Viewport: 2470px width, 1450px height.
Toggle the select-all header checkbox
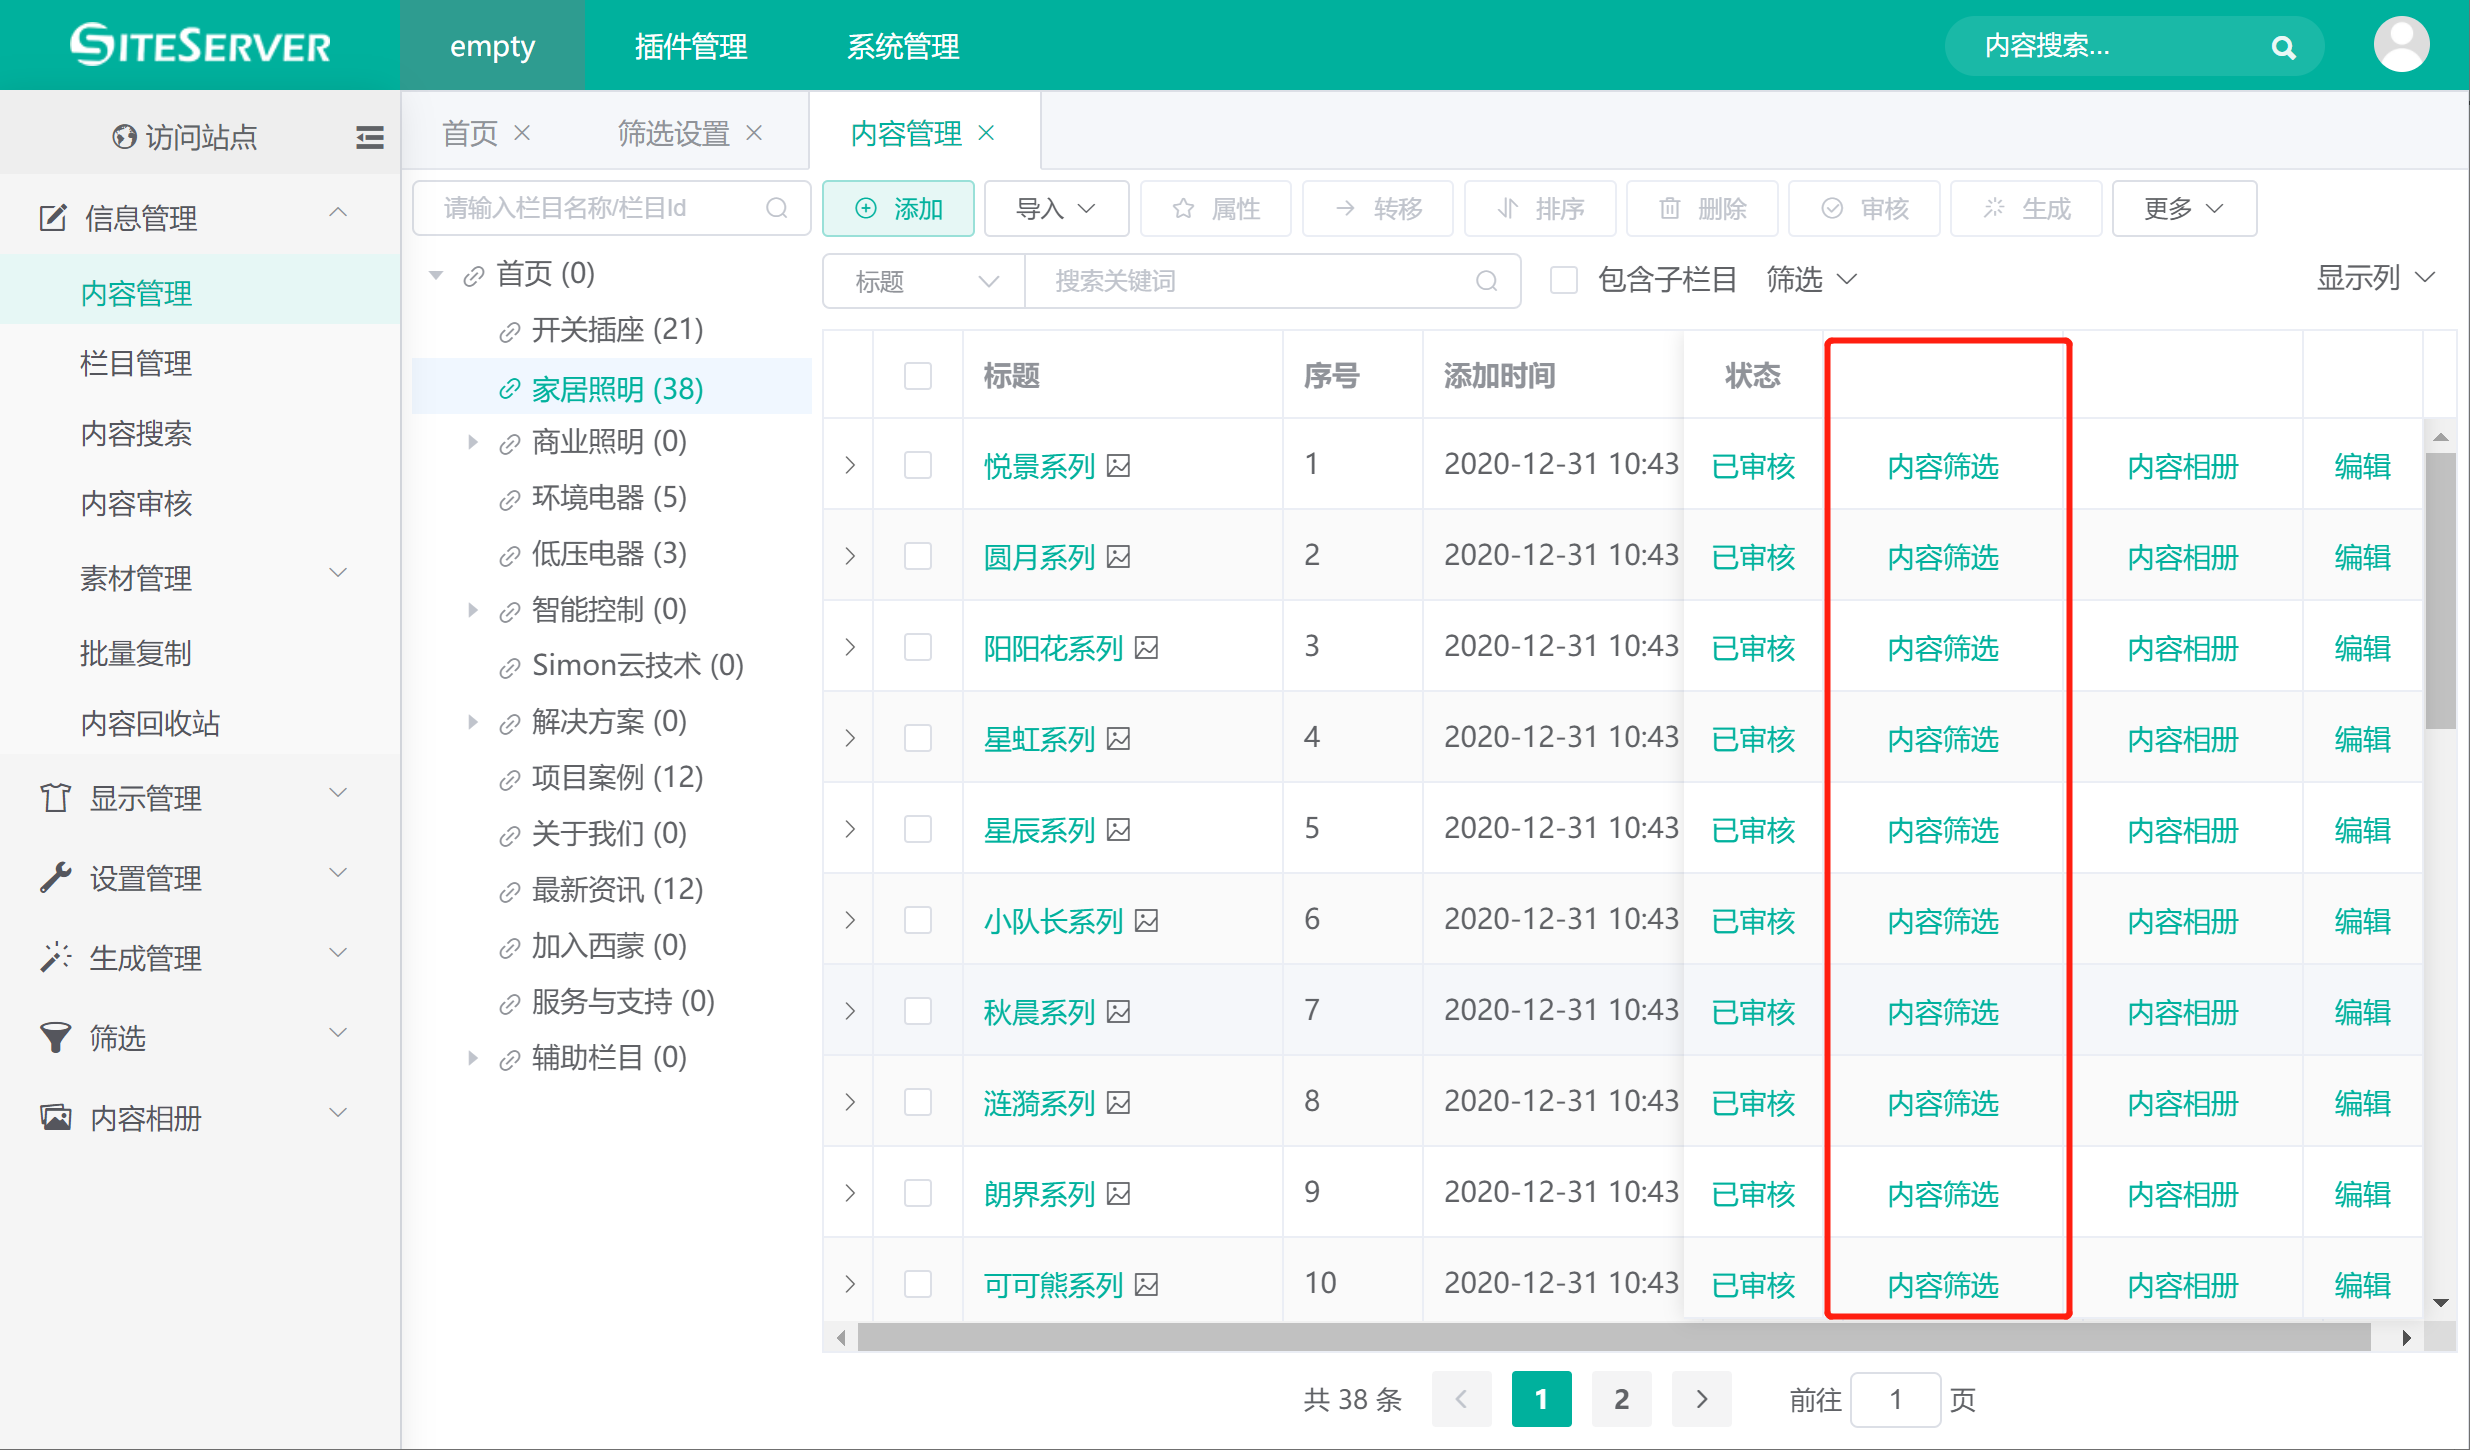coord(917,376)
